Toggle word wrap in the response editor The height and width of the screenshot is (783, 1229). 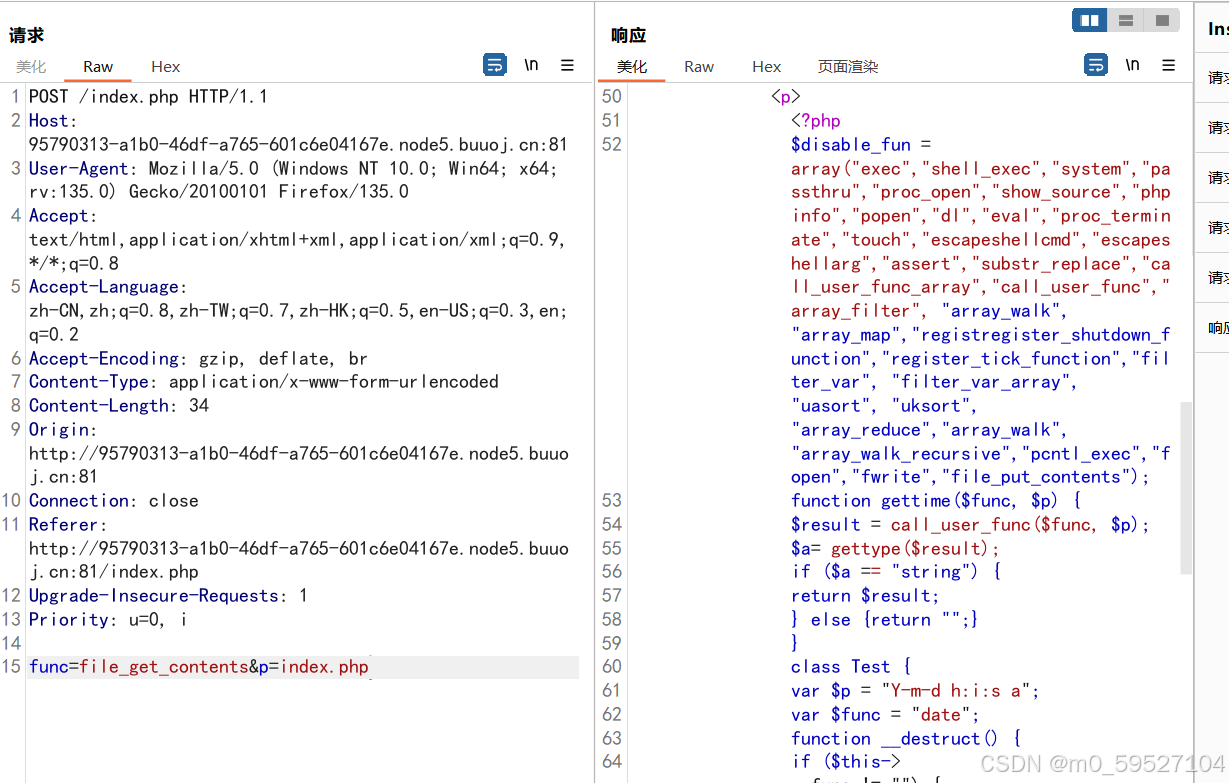click(1095, 64)
